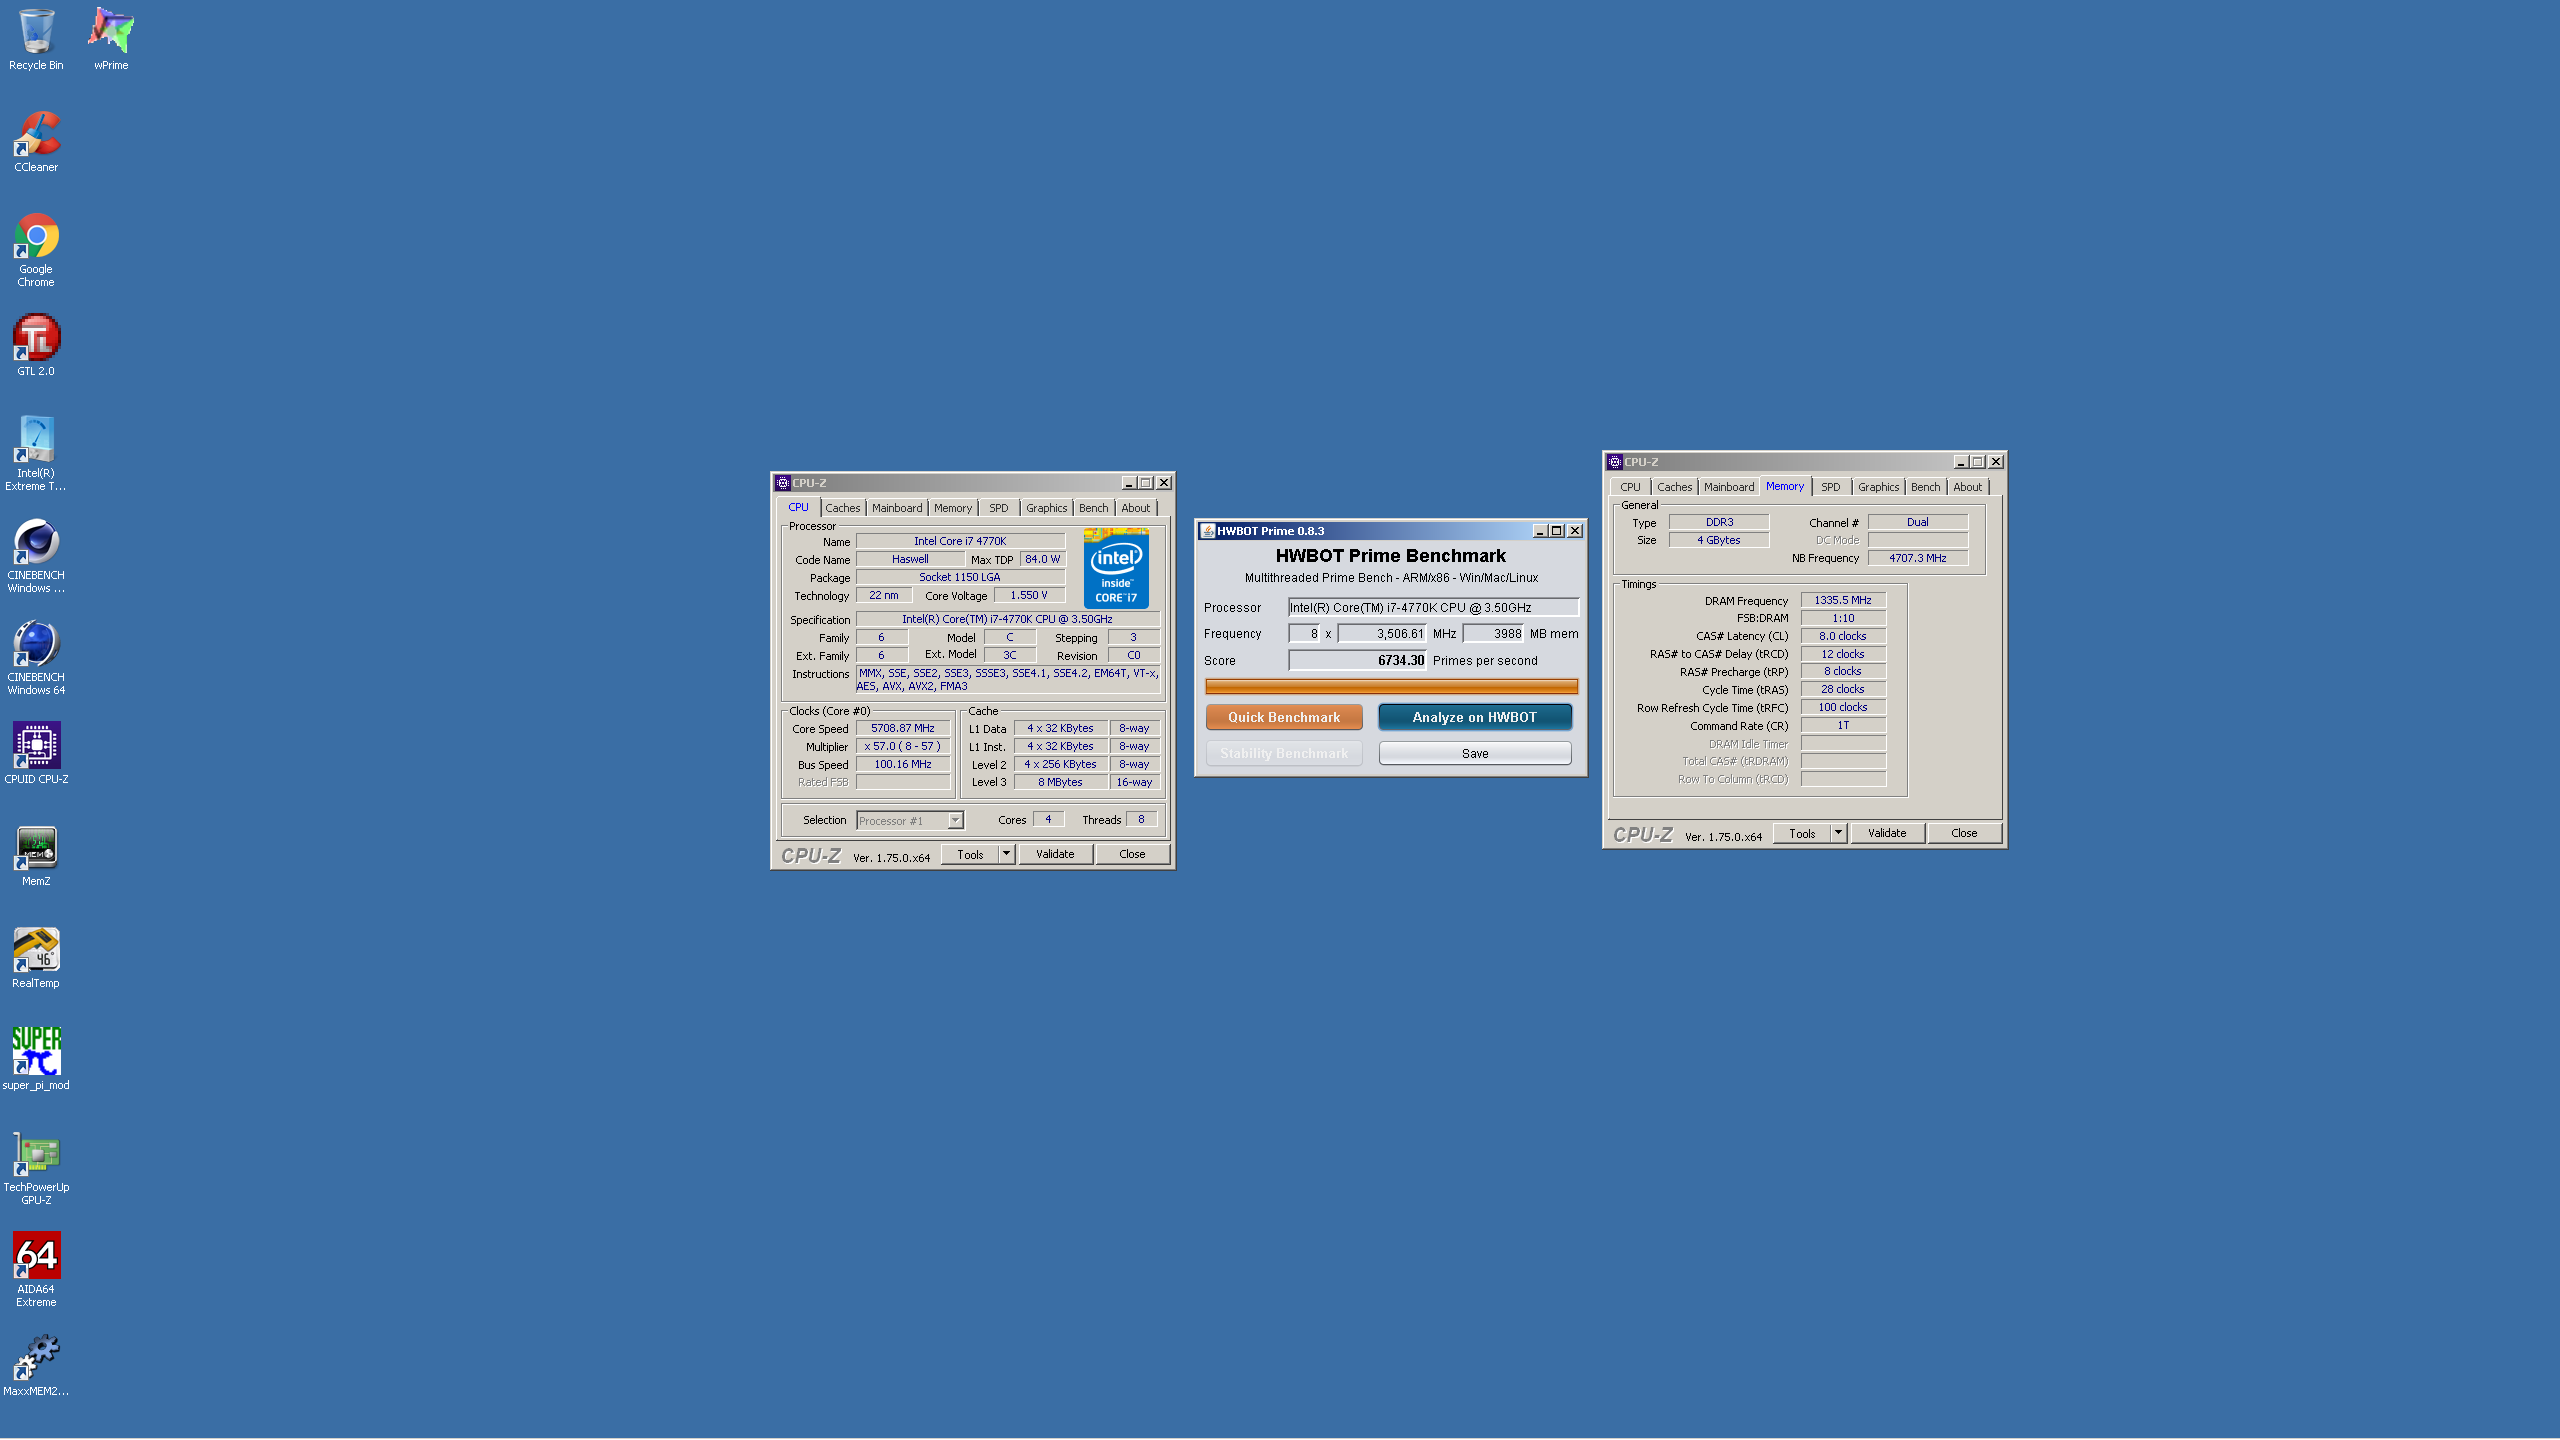The image size is (2560, 1440).
Task: Click DRAM Frequency value 1335.5 MHz
Action: (1843, 601)
